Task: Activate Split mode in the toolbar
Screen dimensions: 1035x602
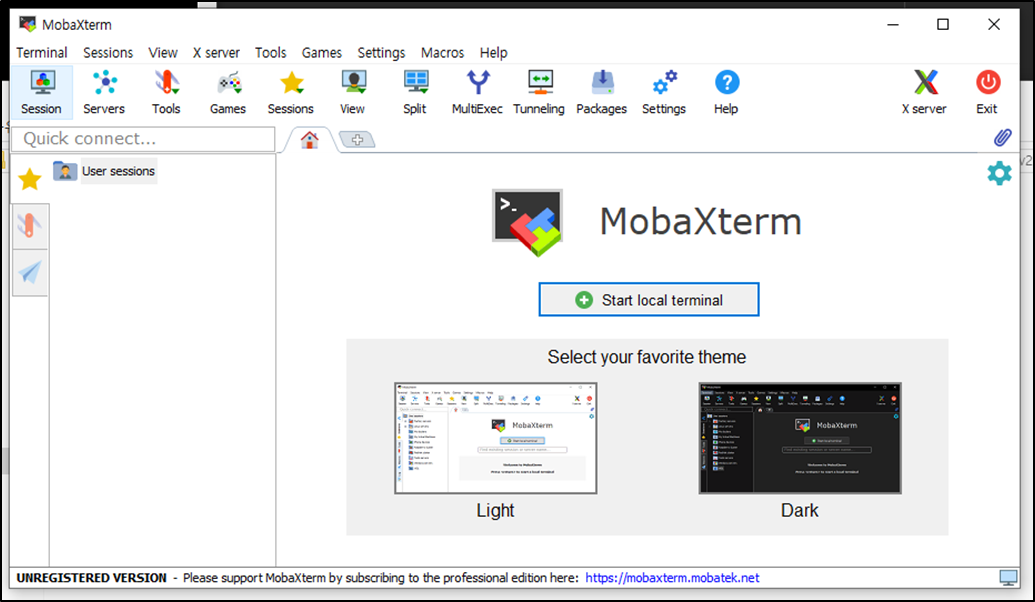Action: pos(415,92)
